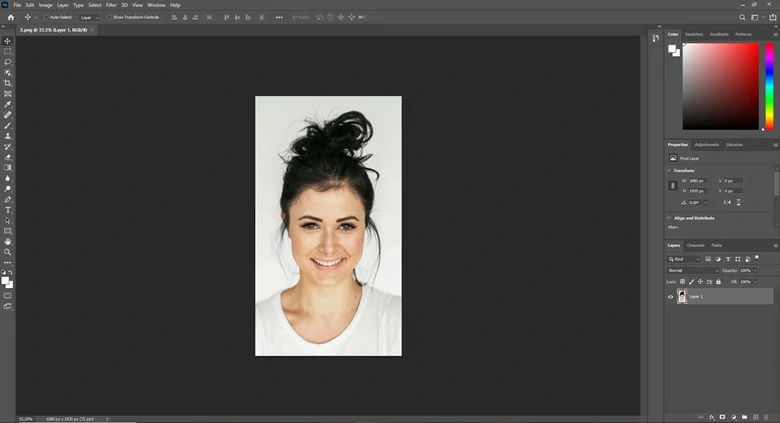Open the Window menu

(156, 5)
